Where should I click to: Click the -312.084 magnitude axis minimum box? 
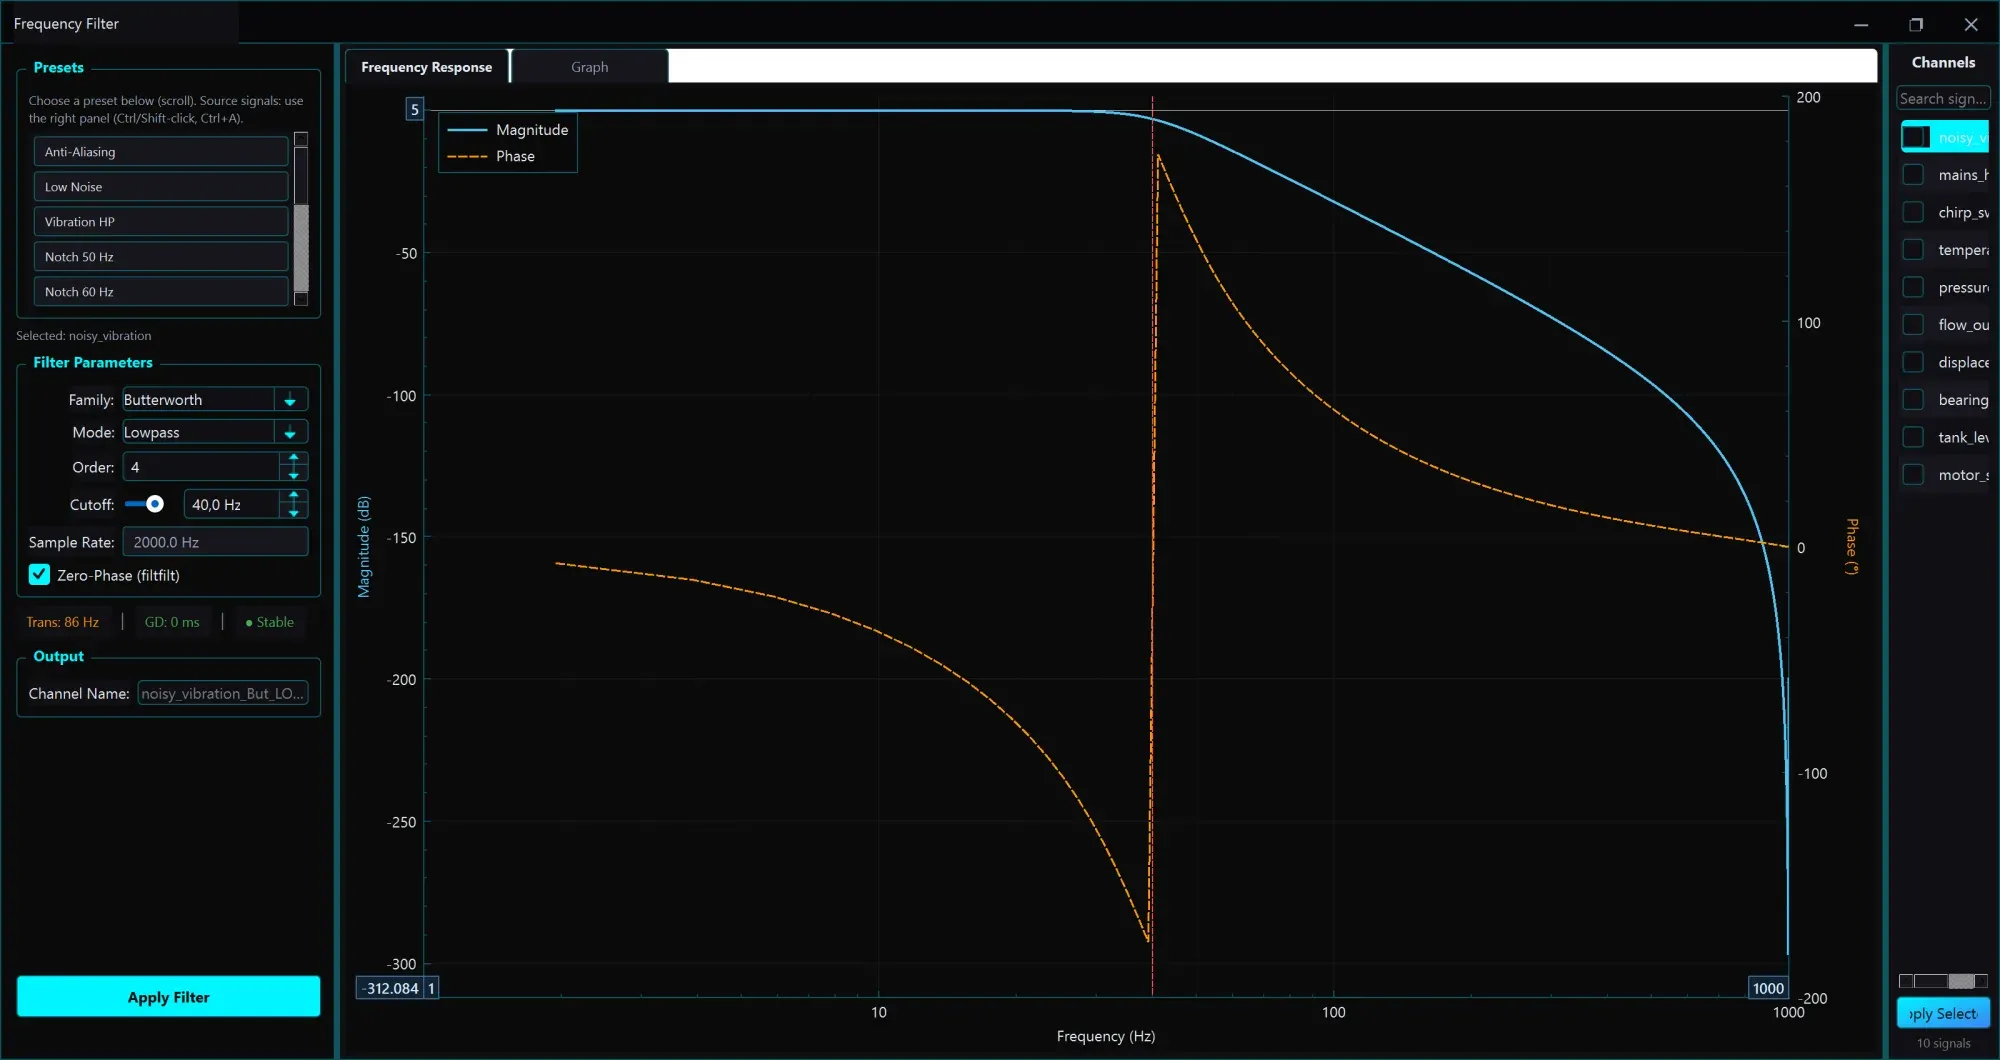tap(390, 988)
